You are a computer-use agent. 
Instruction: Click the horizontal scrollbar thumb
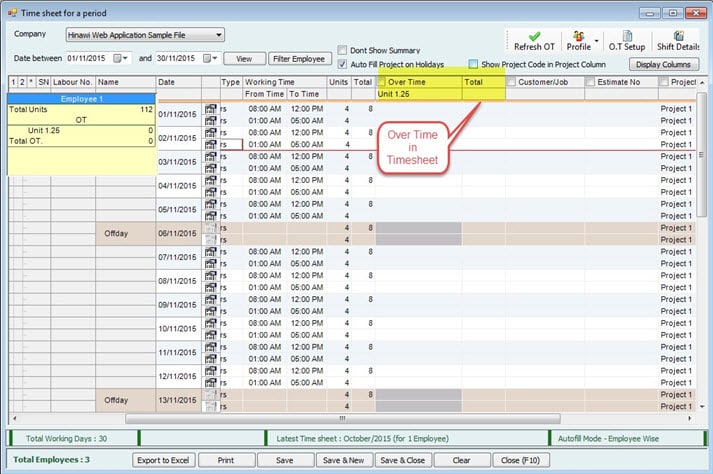point(342,418)
